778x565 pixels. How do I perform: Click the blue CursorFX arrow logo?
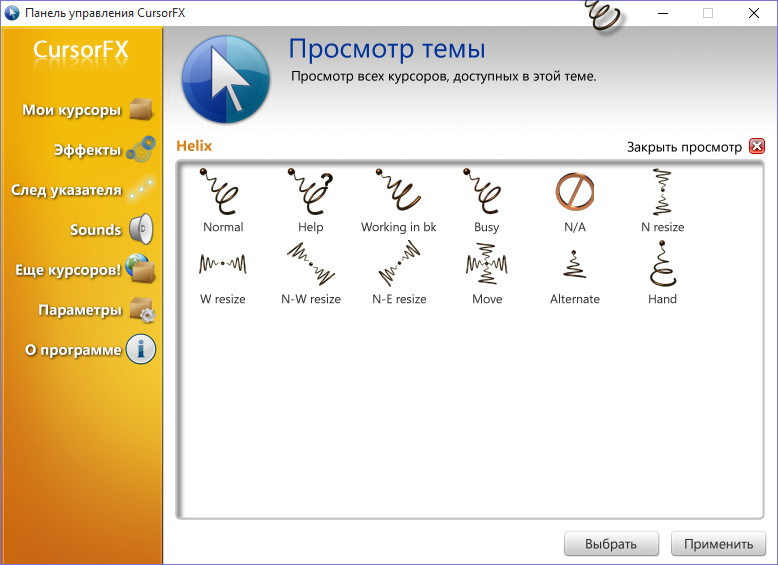point(226,79)
